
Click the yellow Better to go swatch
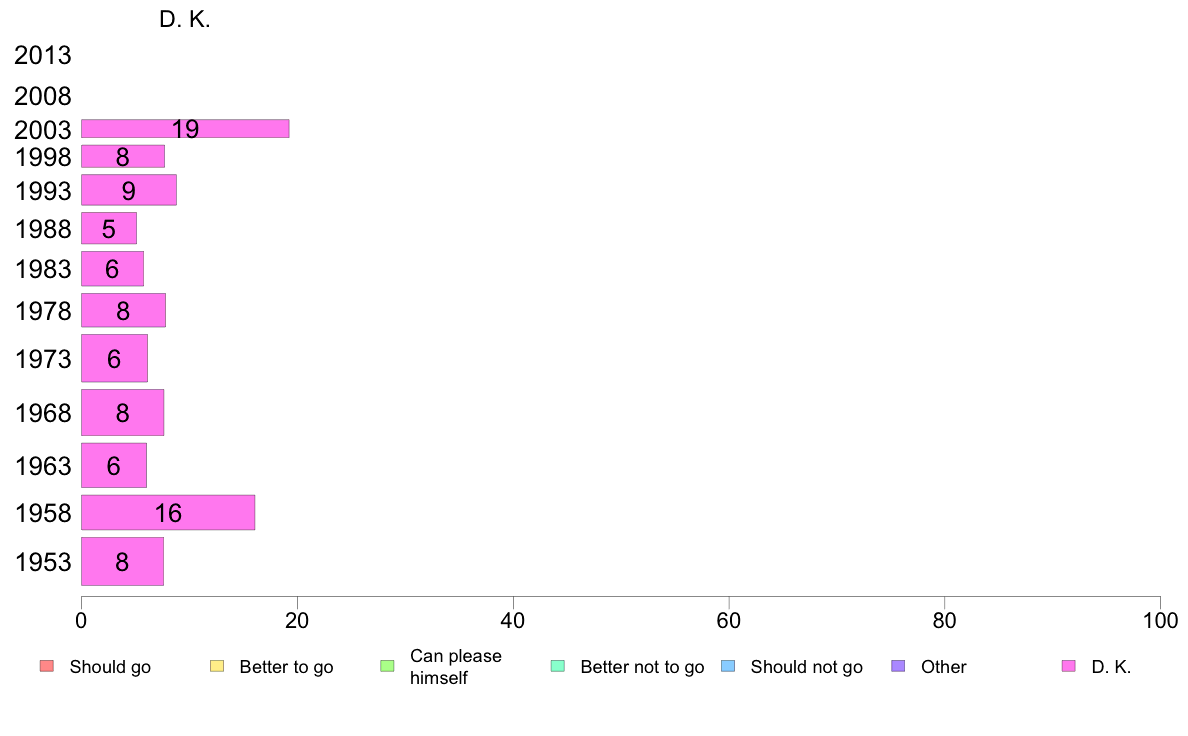(x=217, y=666)
